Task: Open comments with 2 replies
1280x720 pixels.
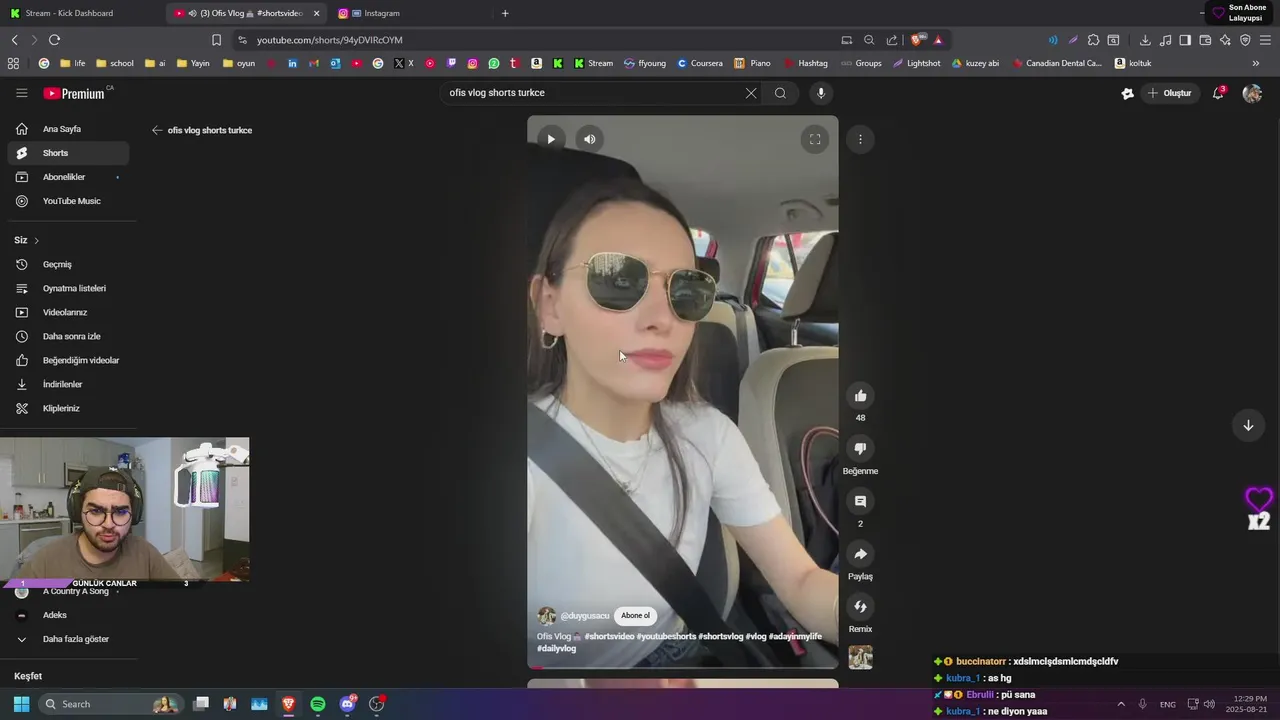Action: [860, 501]
